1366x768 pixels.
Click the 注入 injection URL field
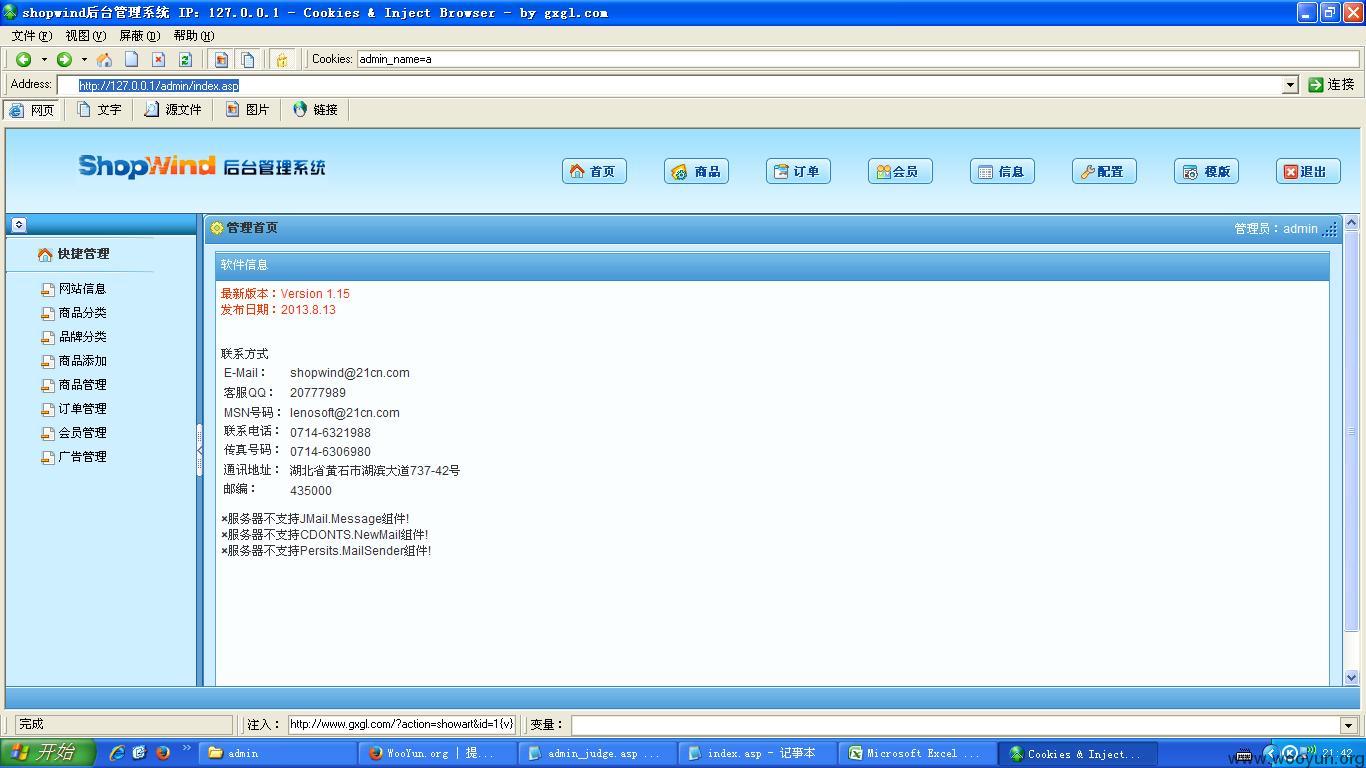402,725
